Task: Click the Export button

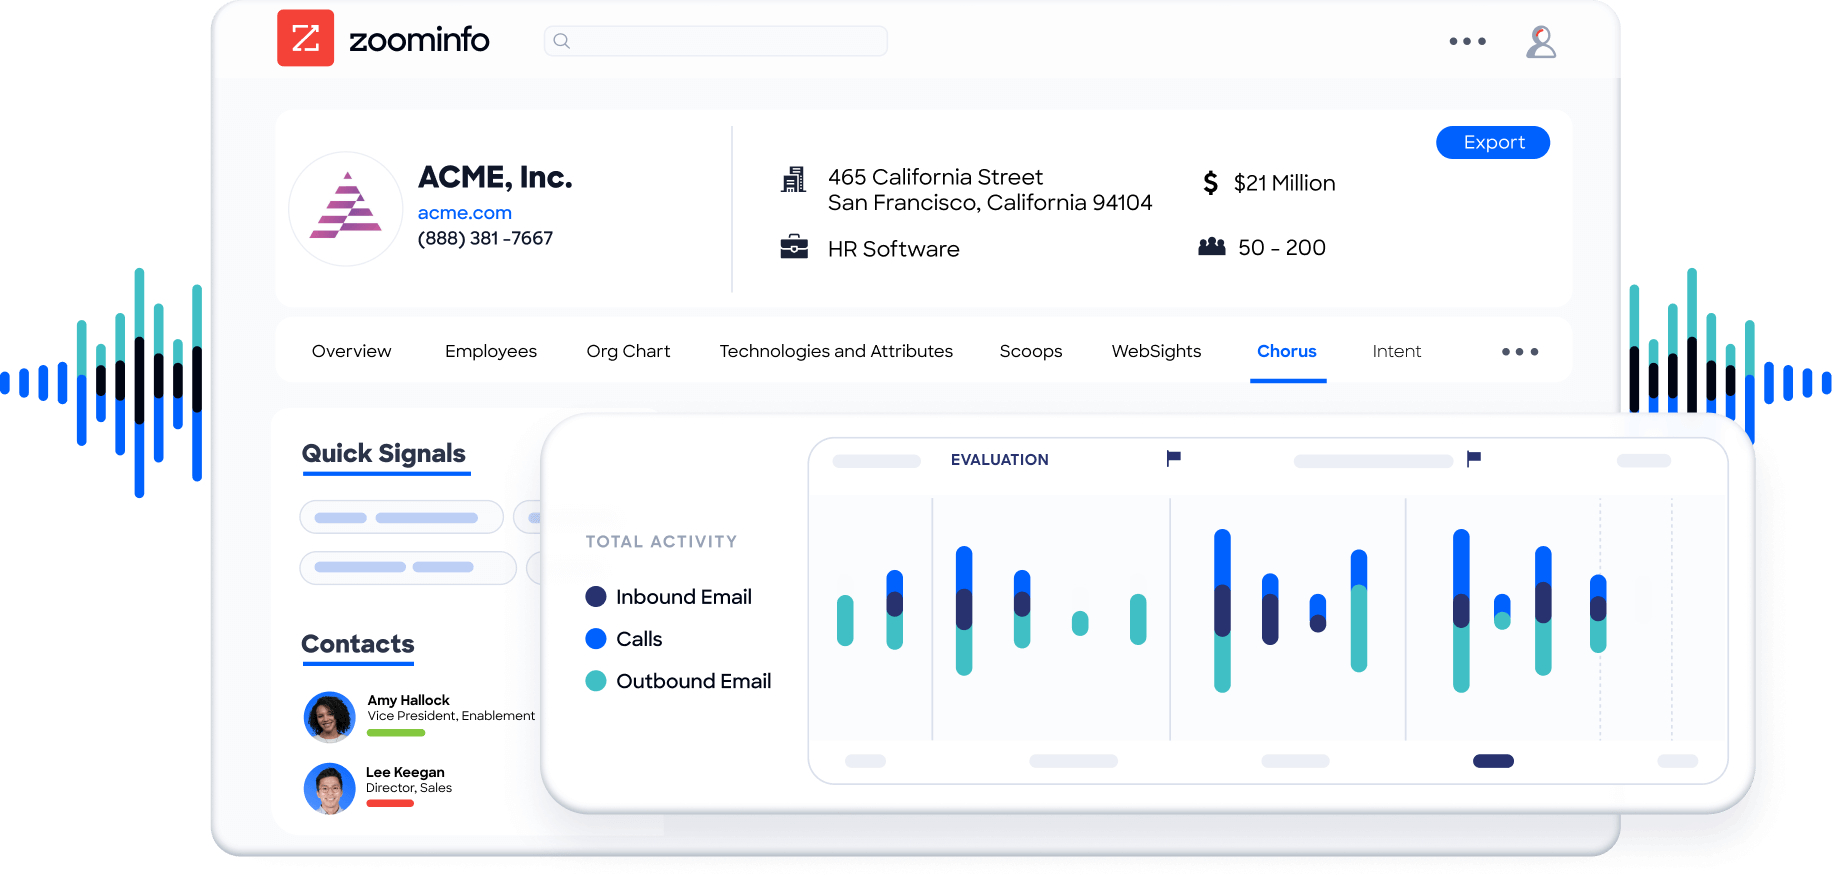Action: [1492, 143]
